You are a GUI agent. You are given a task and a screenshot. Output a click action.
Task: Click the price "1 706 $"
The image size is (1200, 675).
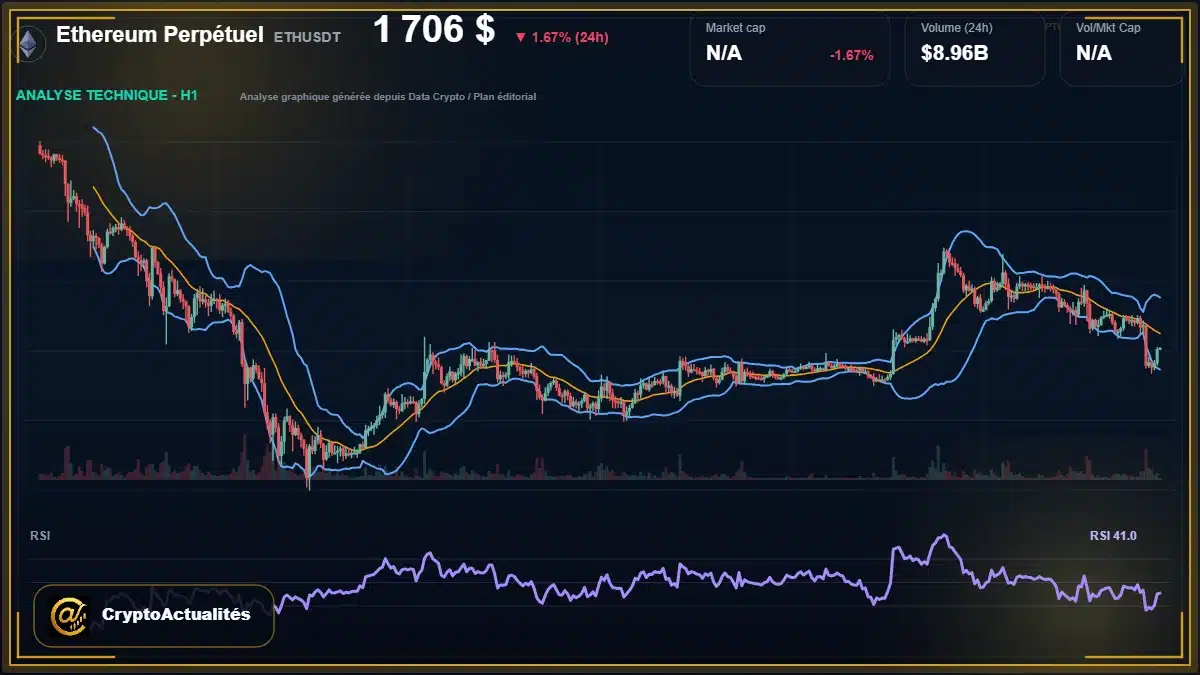click(434, 31)
